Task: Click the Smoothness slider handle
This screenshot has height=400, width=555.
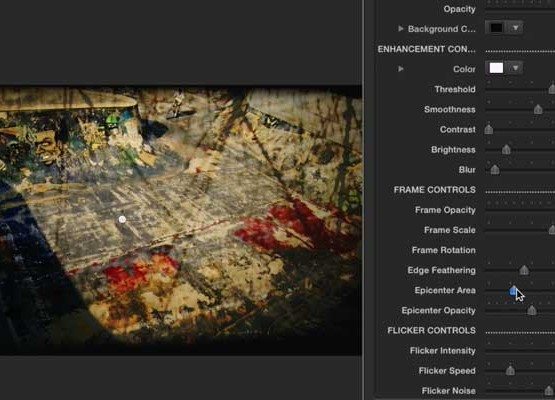Action: pos(538,109)
